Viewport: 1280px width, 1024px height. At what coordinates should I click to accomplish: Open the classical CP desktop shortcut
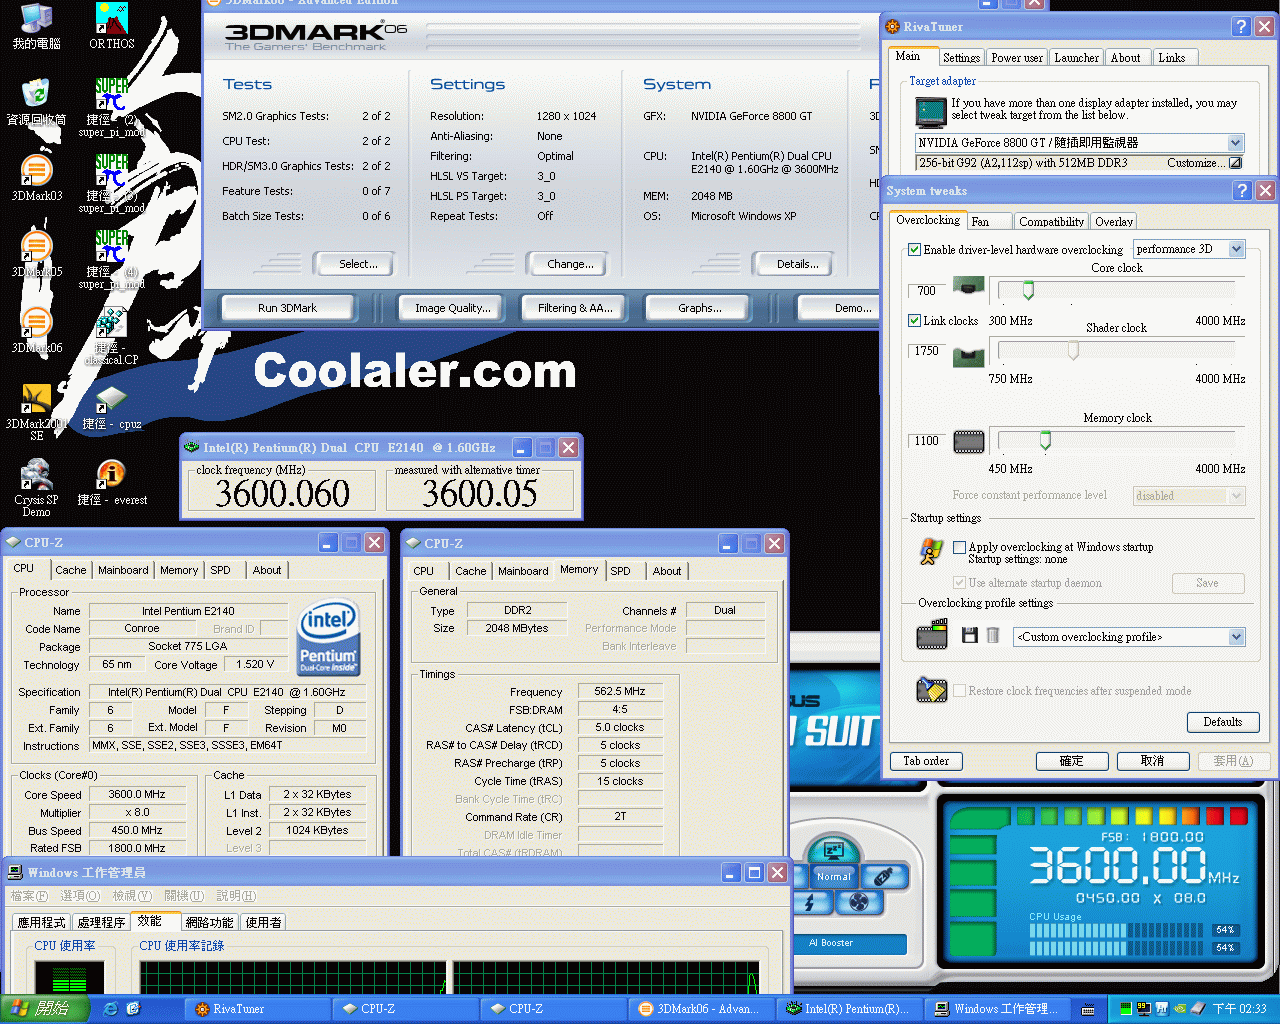click(x=111, y=335)
